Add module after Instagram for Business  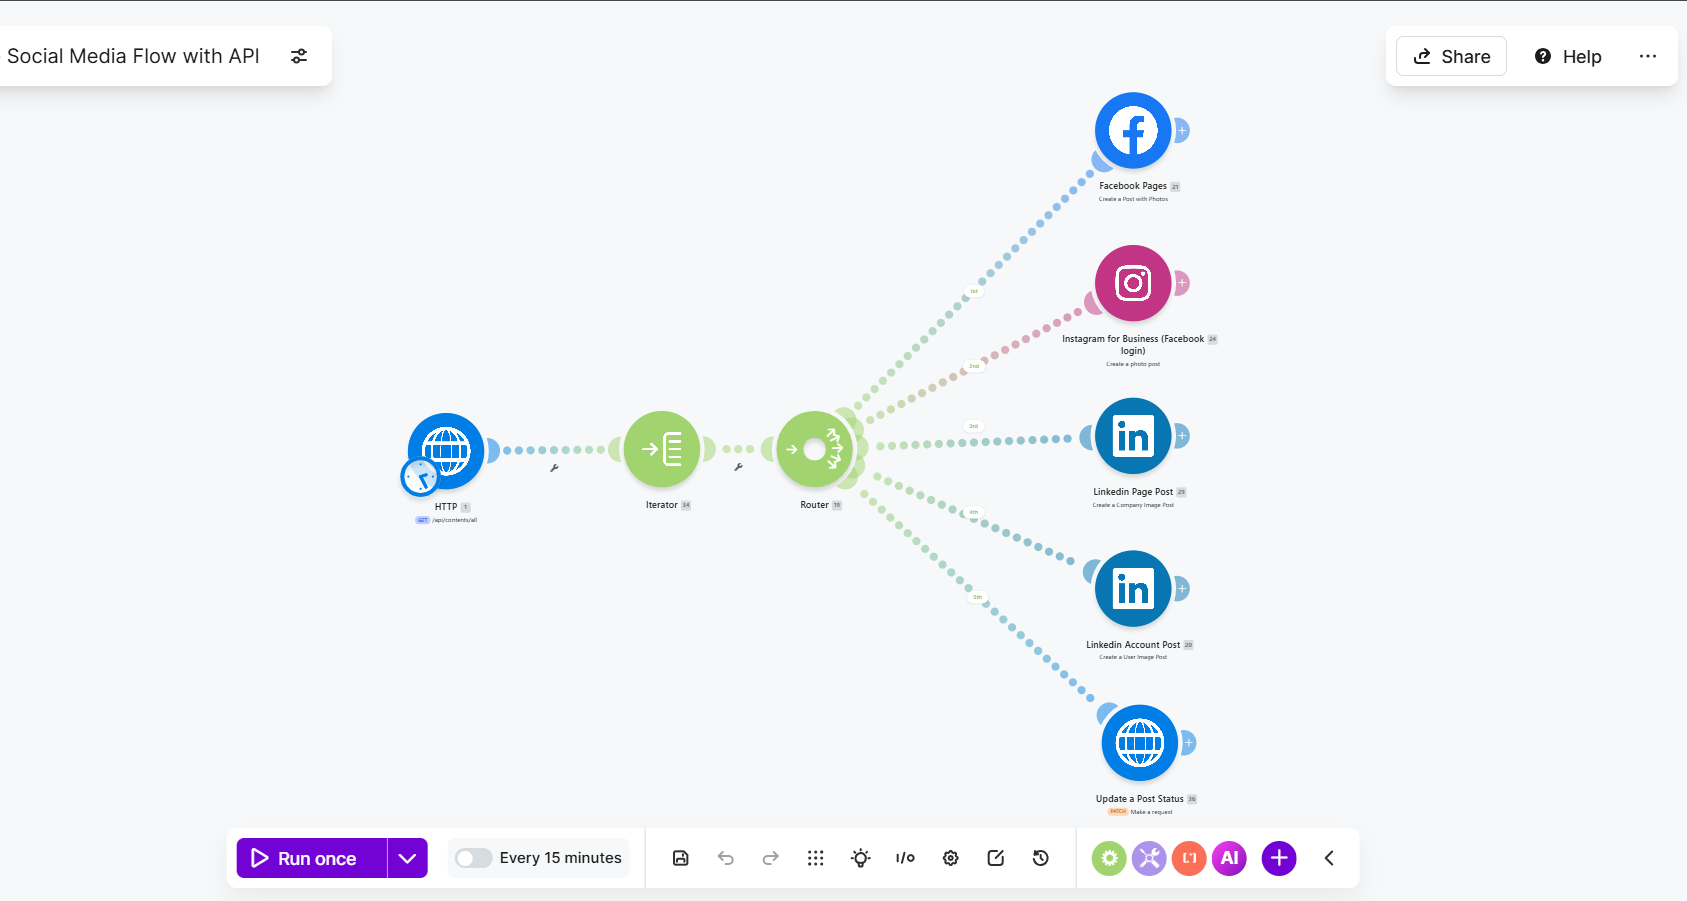coord(1182,283)
